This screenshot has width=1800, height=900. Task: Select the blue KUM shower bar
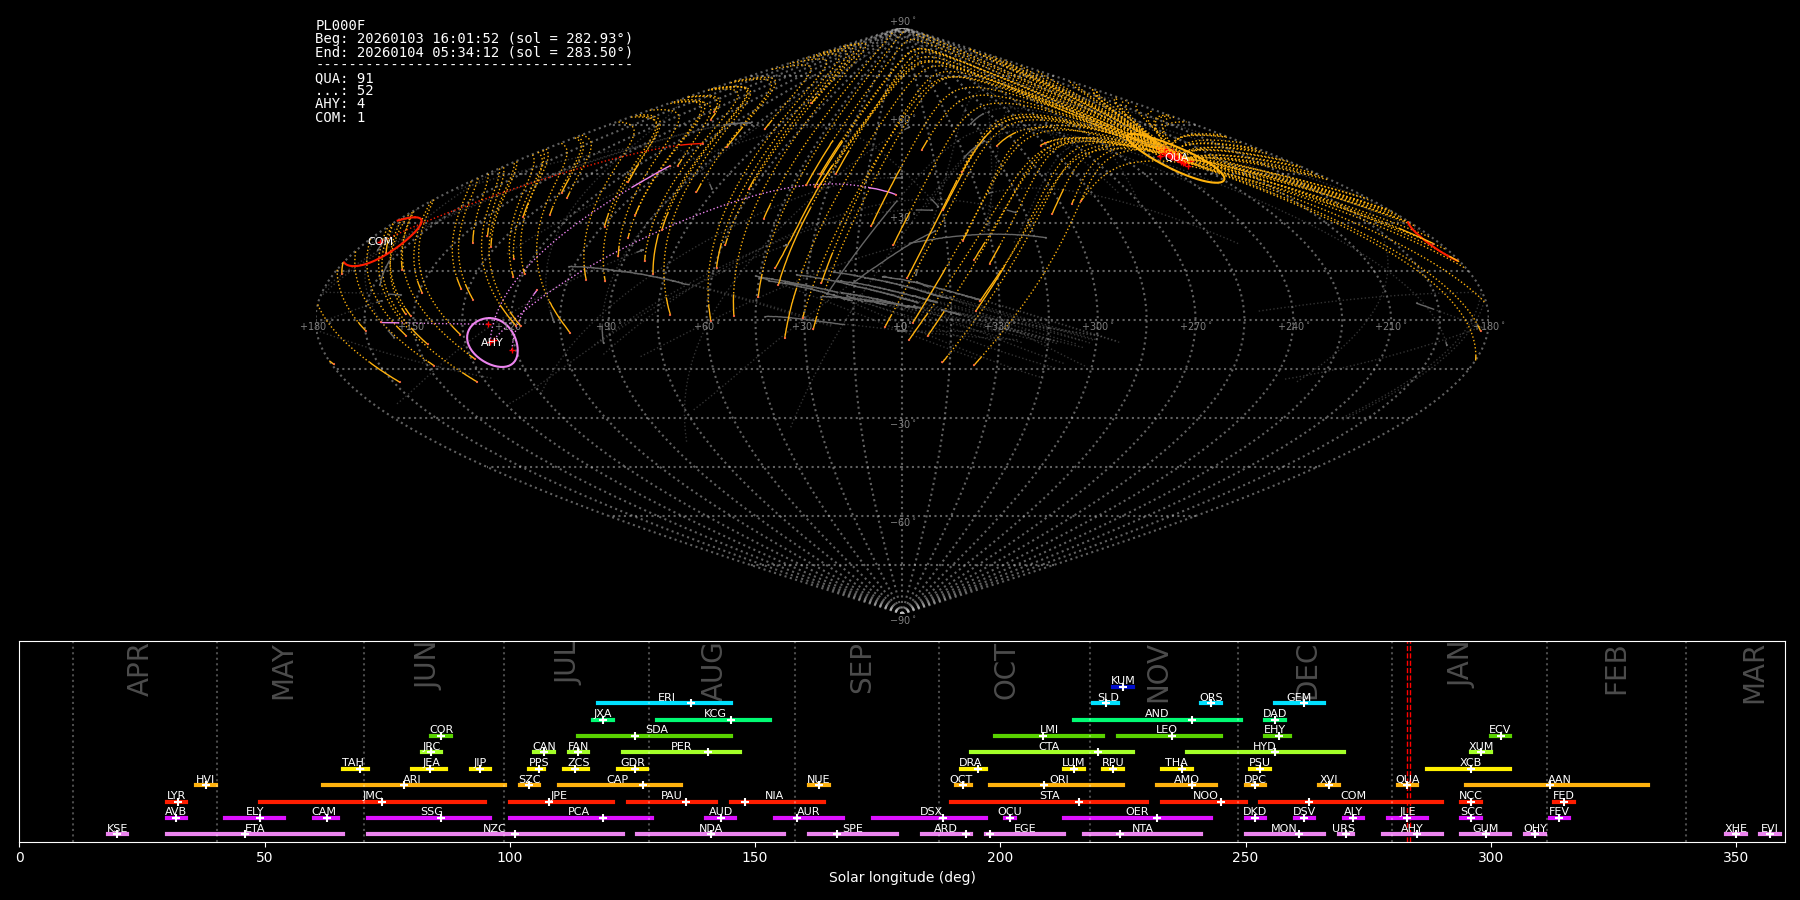1123,687
